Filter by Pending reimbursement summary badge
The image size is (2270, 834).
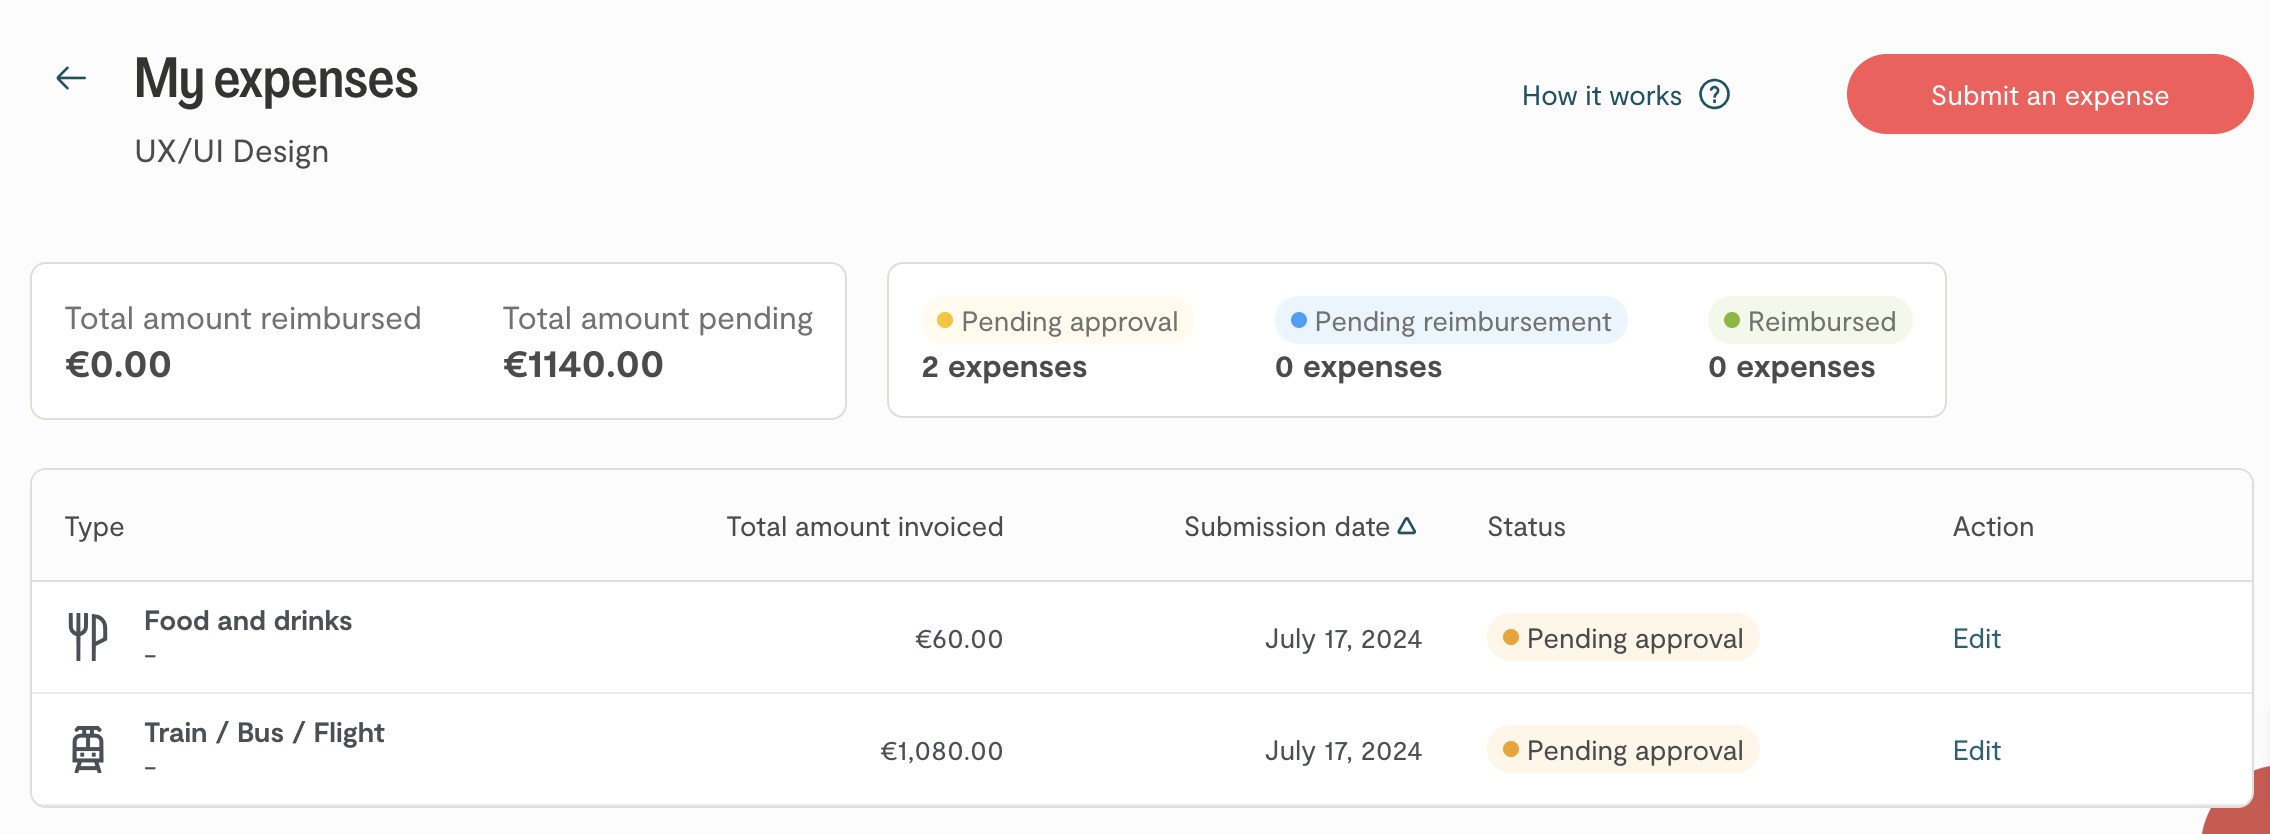point(1450,321)
